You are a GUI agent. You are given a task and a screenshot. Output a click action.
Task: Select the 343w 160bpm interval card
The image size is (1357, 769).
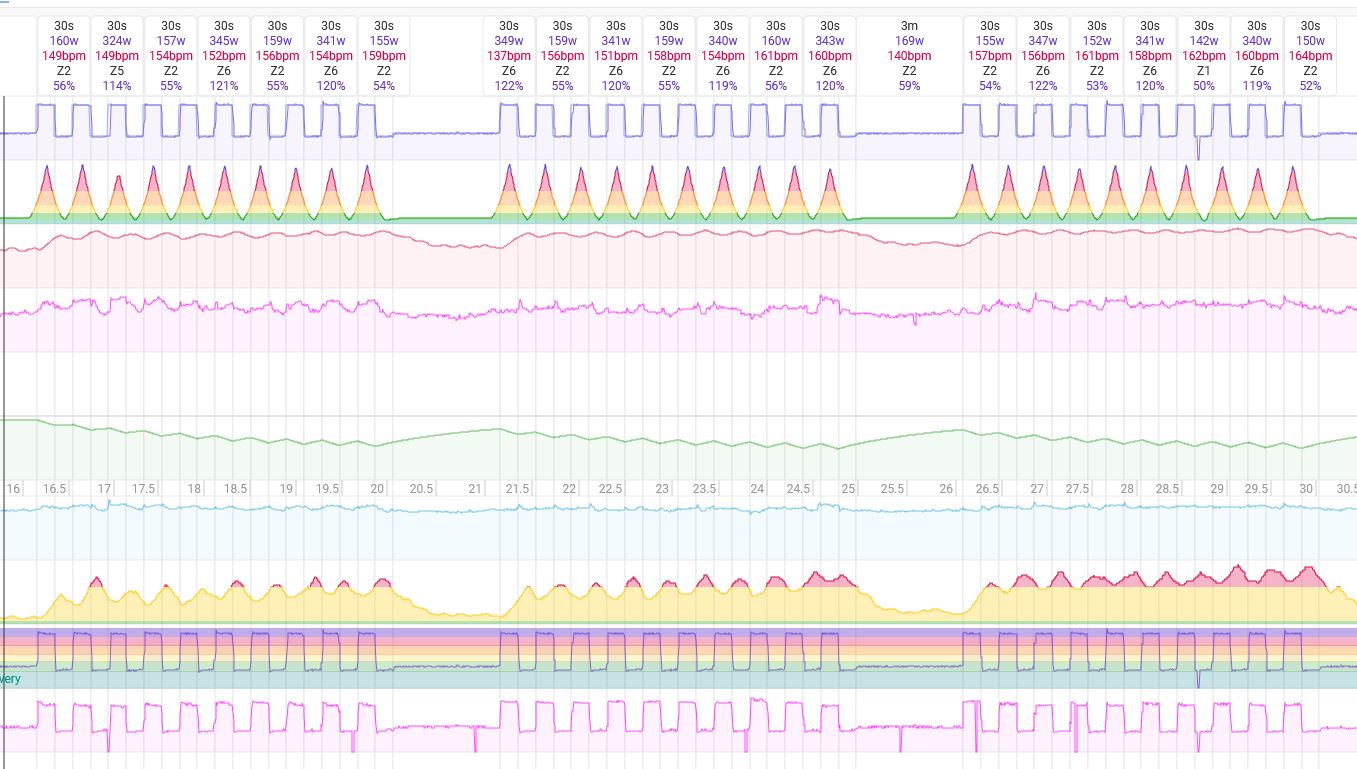830,55
